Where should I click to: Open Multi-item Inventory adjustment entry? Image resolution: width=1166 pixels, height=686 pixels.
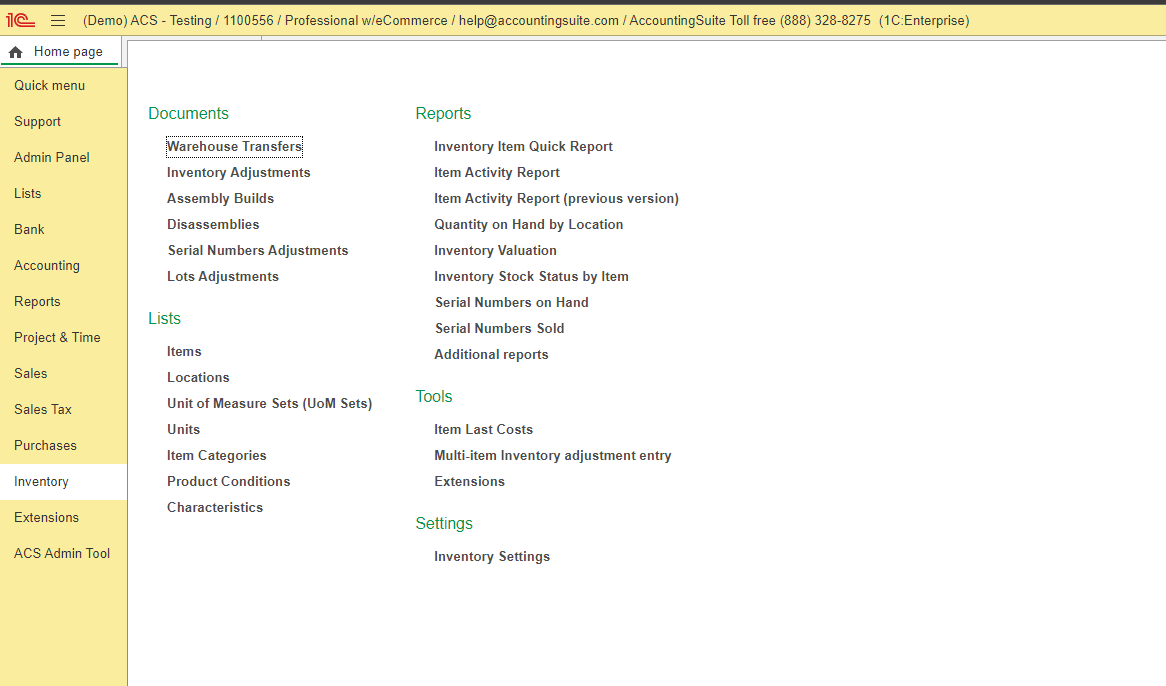553,456
